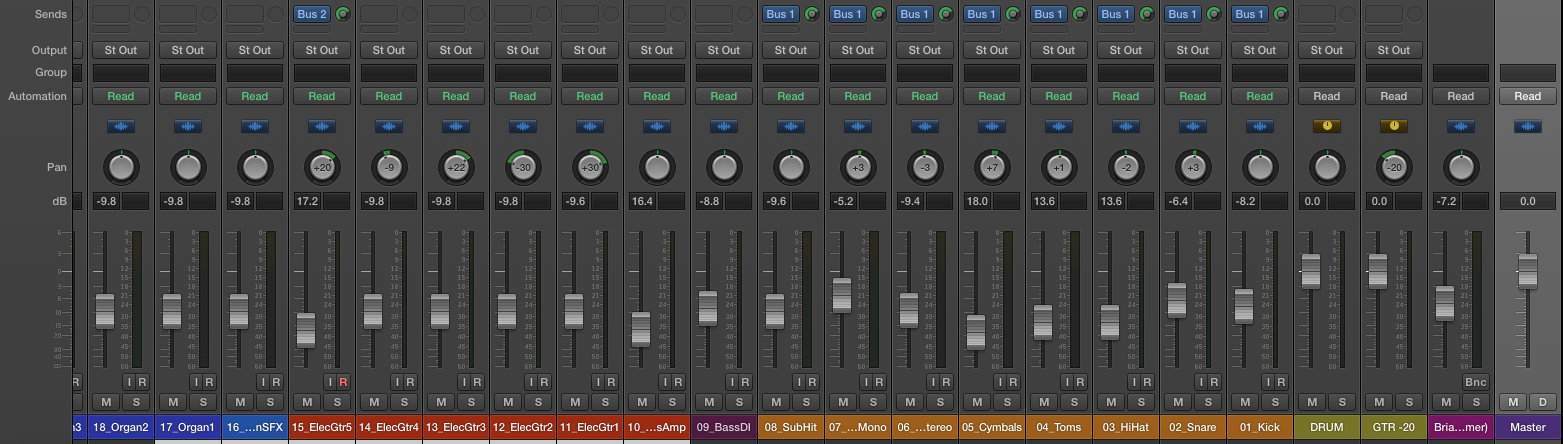Click the yellow aux icon on GTR -20 channel

click(x=1394, y=126)
